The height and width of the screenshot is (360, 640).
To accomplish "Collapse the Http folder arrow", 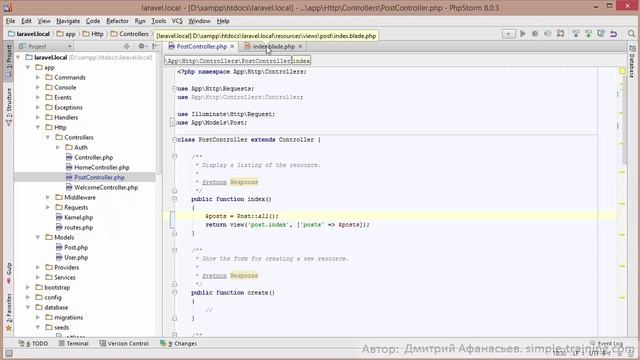I will 38,127.
